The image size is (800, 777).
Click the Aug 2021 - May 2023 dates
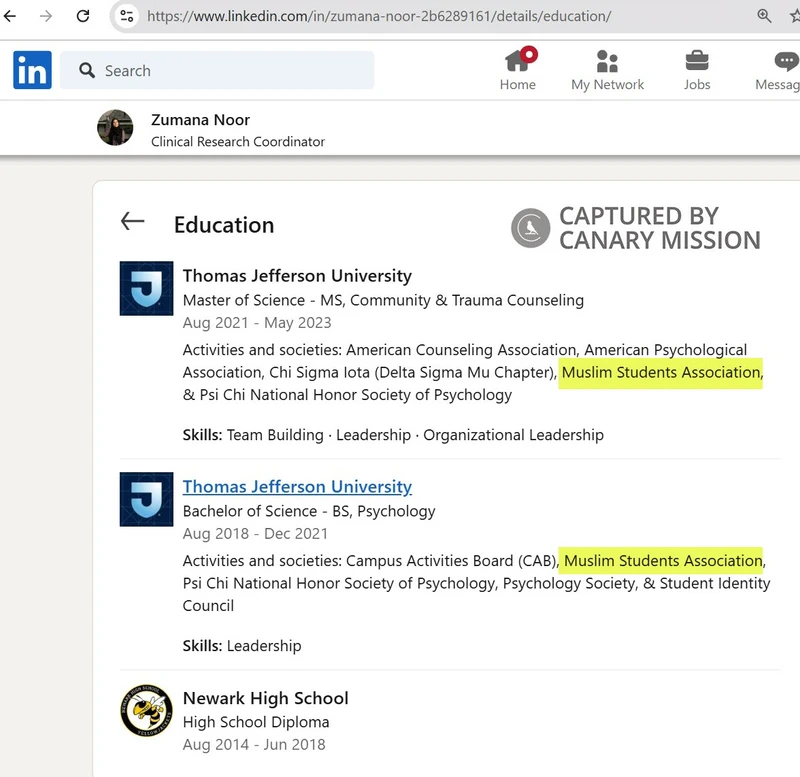click(257, 322)
